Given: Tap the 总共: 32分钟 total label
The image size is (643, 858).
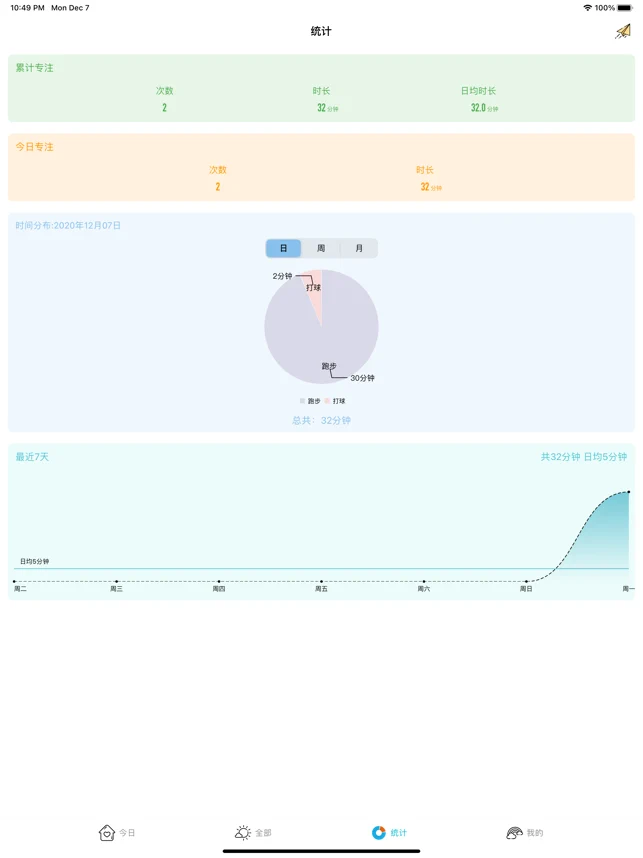Looking at the screenshot, I should pyautogui.click(x=321, y=421).
